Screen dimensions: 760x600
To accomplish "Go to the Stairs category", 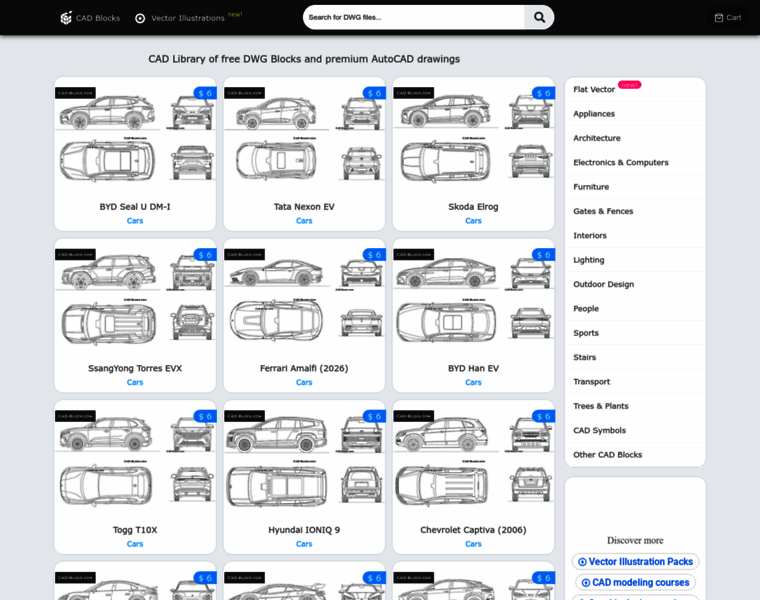I will point(635,357).
